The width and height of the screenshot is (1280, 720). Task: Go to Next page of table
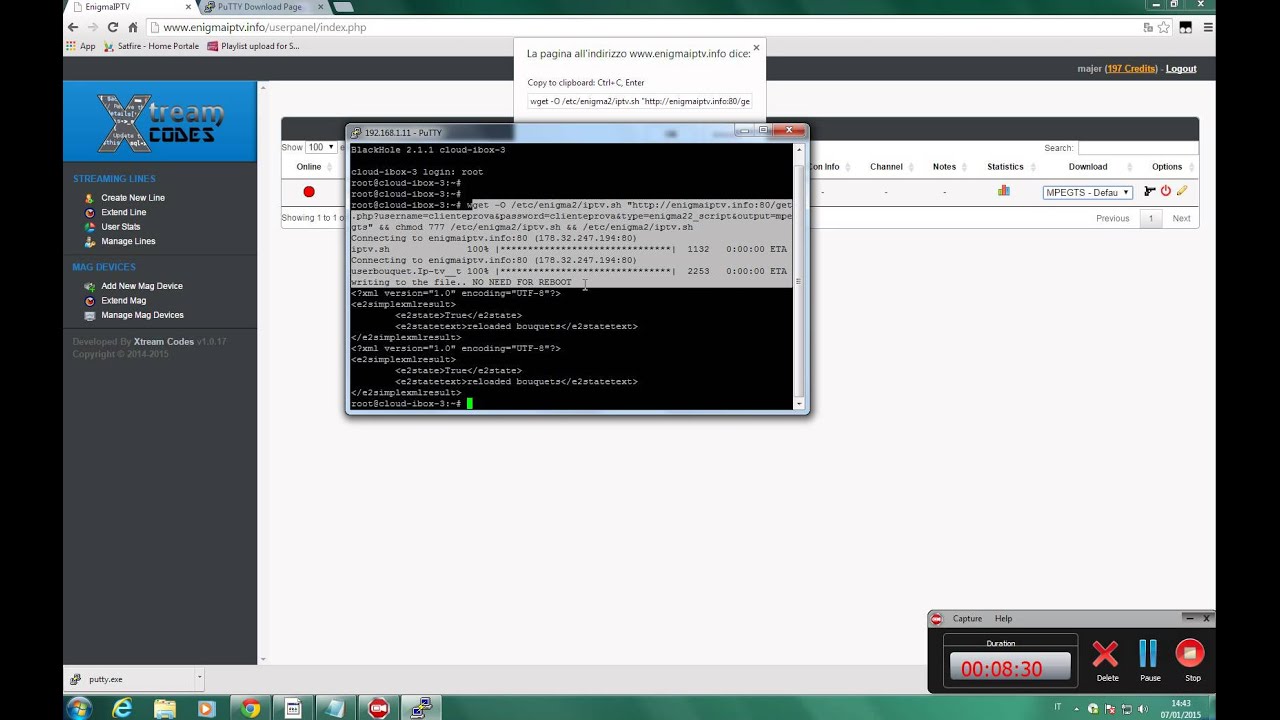(x=1181, y=218)
